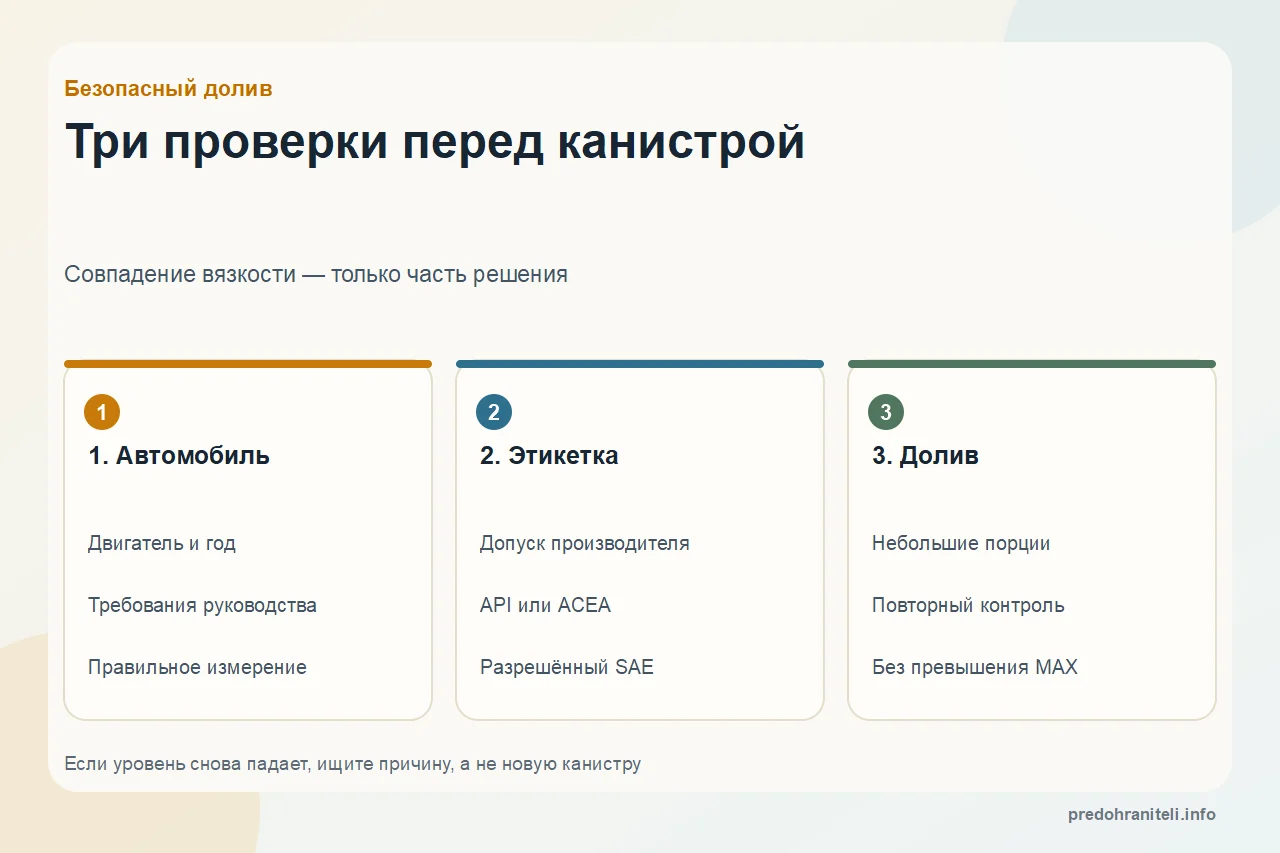Click the text 'Двигатель и год'
This screenshot has height=853, width=1280.
tap(162, 544)
